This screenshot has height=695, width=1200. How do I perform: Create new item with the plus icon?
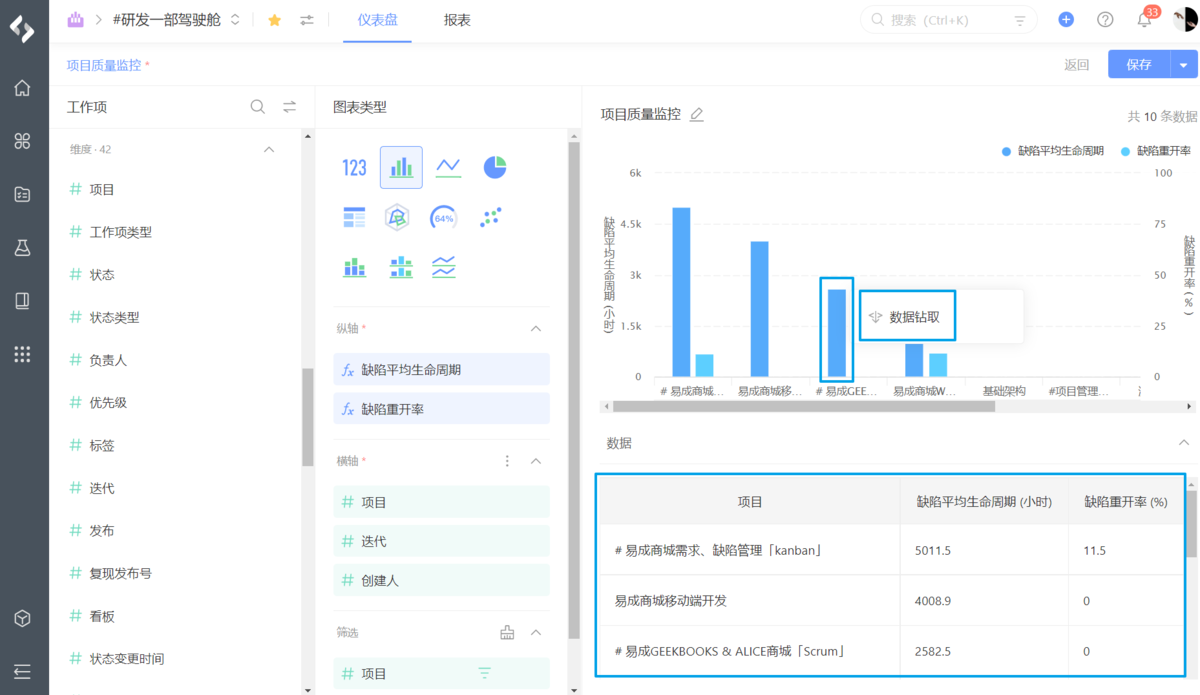(1066, 19)
